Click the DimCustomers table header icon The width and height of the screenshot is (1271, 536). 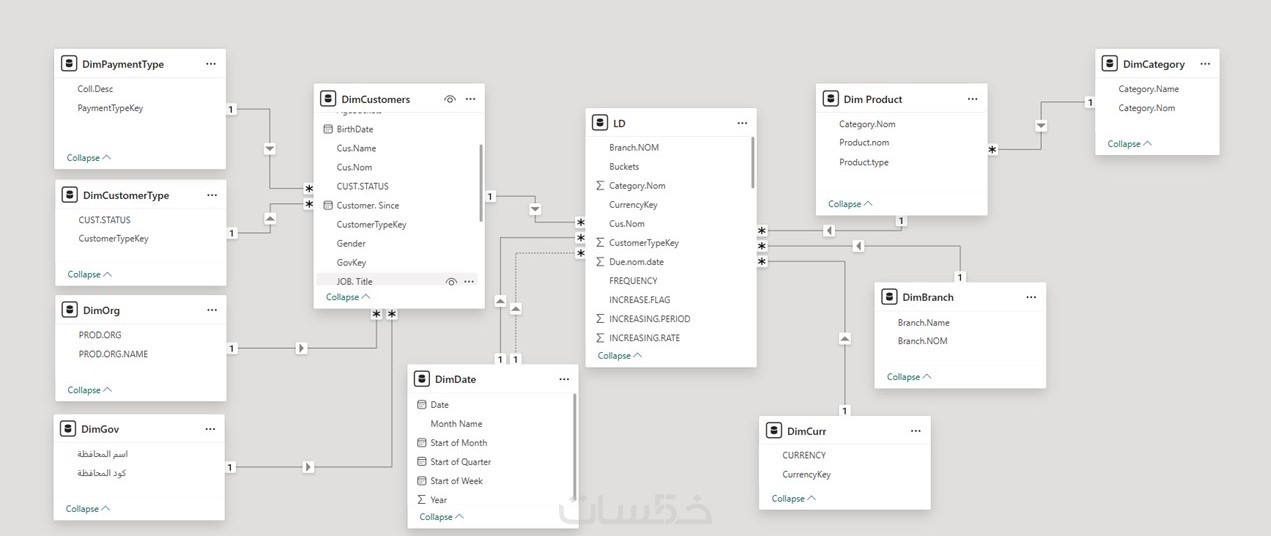[x=328, y=99]
